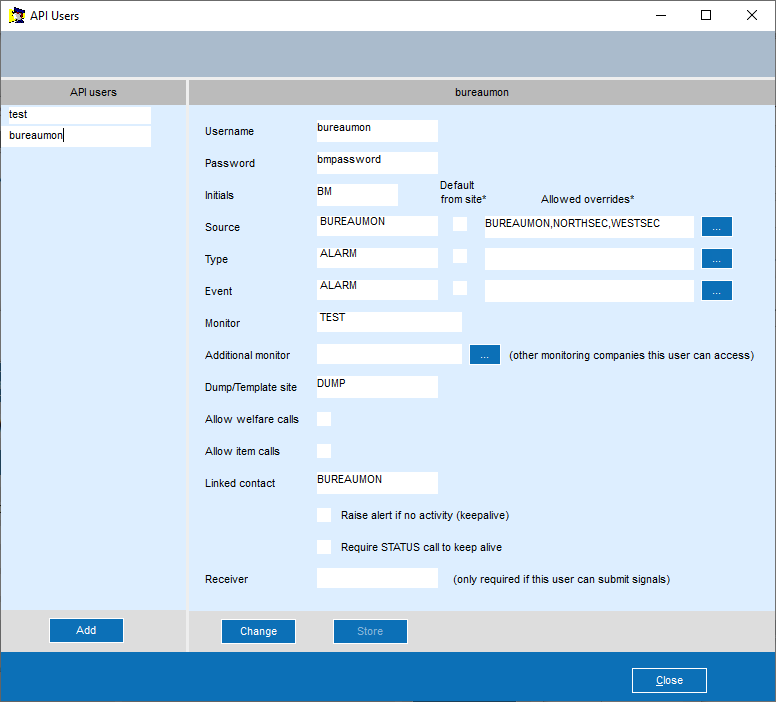Check Require STATUS call to keep alive
776x702 pixels.
tap(324, 547)
